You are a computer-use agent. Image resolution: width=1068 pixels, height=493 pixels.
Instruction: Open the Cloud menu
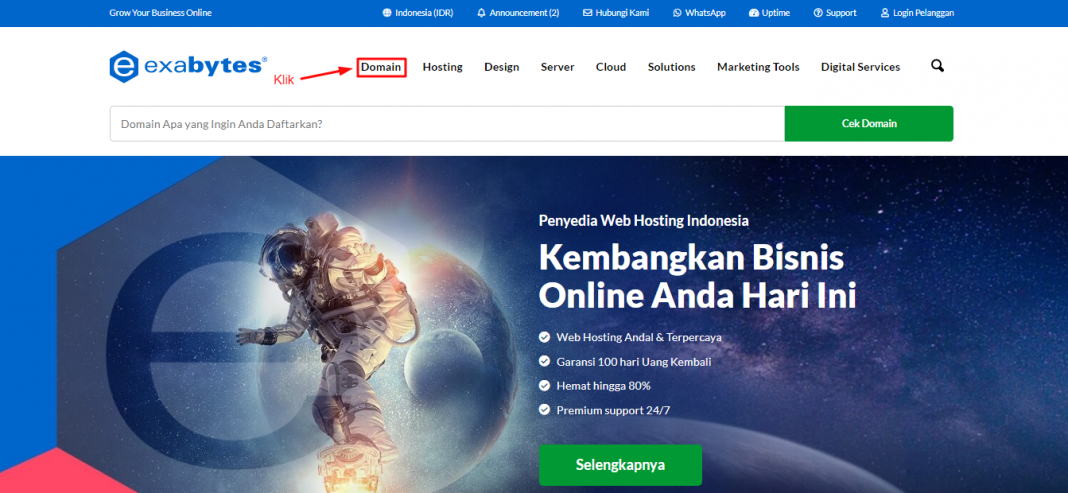[x=611, y=67]
